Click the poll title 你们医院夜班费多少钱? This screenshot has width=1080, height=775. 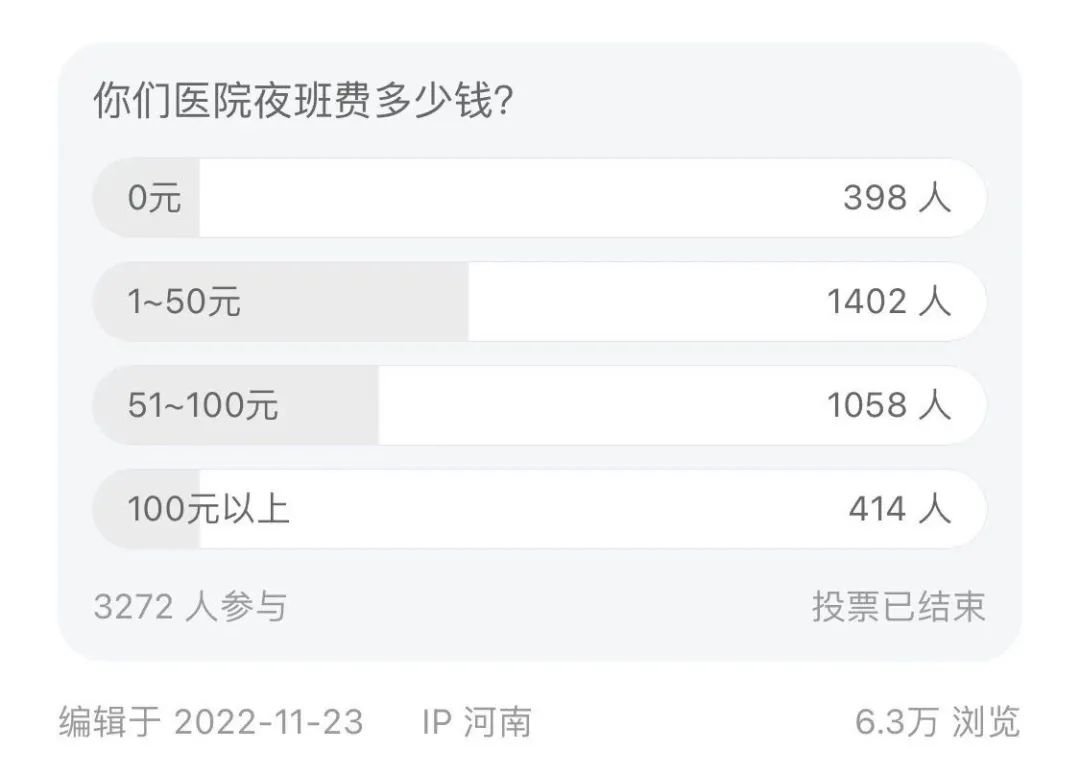[x=304, y=101]
